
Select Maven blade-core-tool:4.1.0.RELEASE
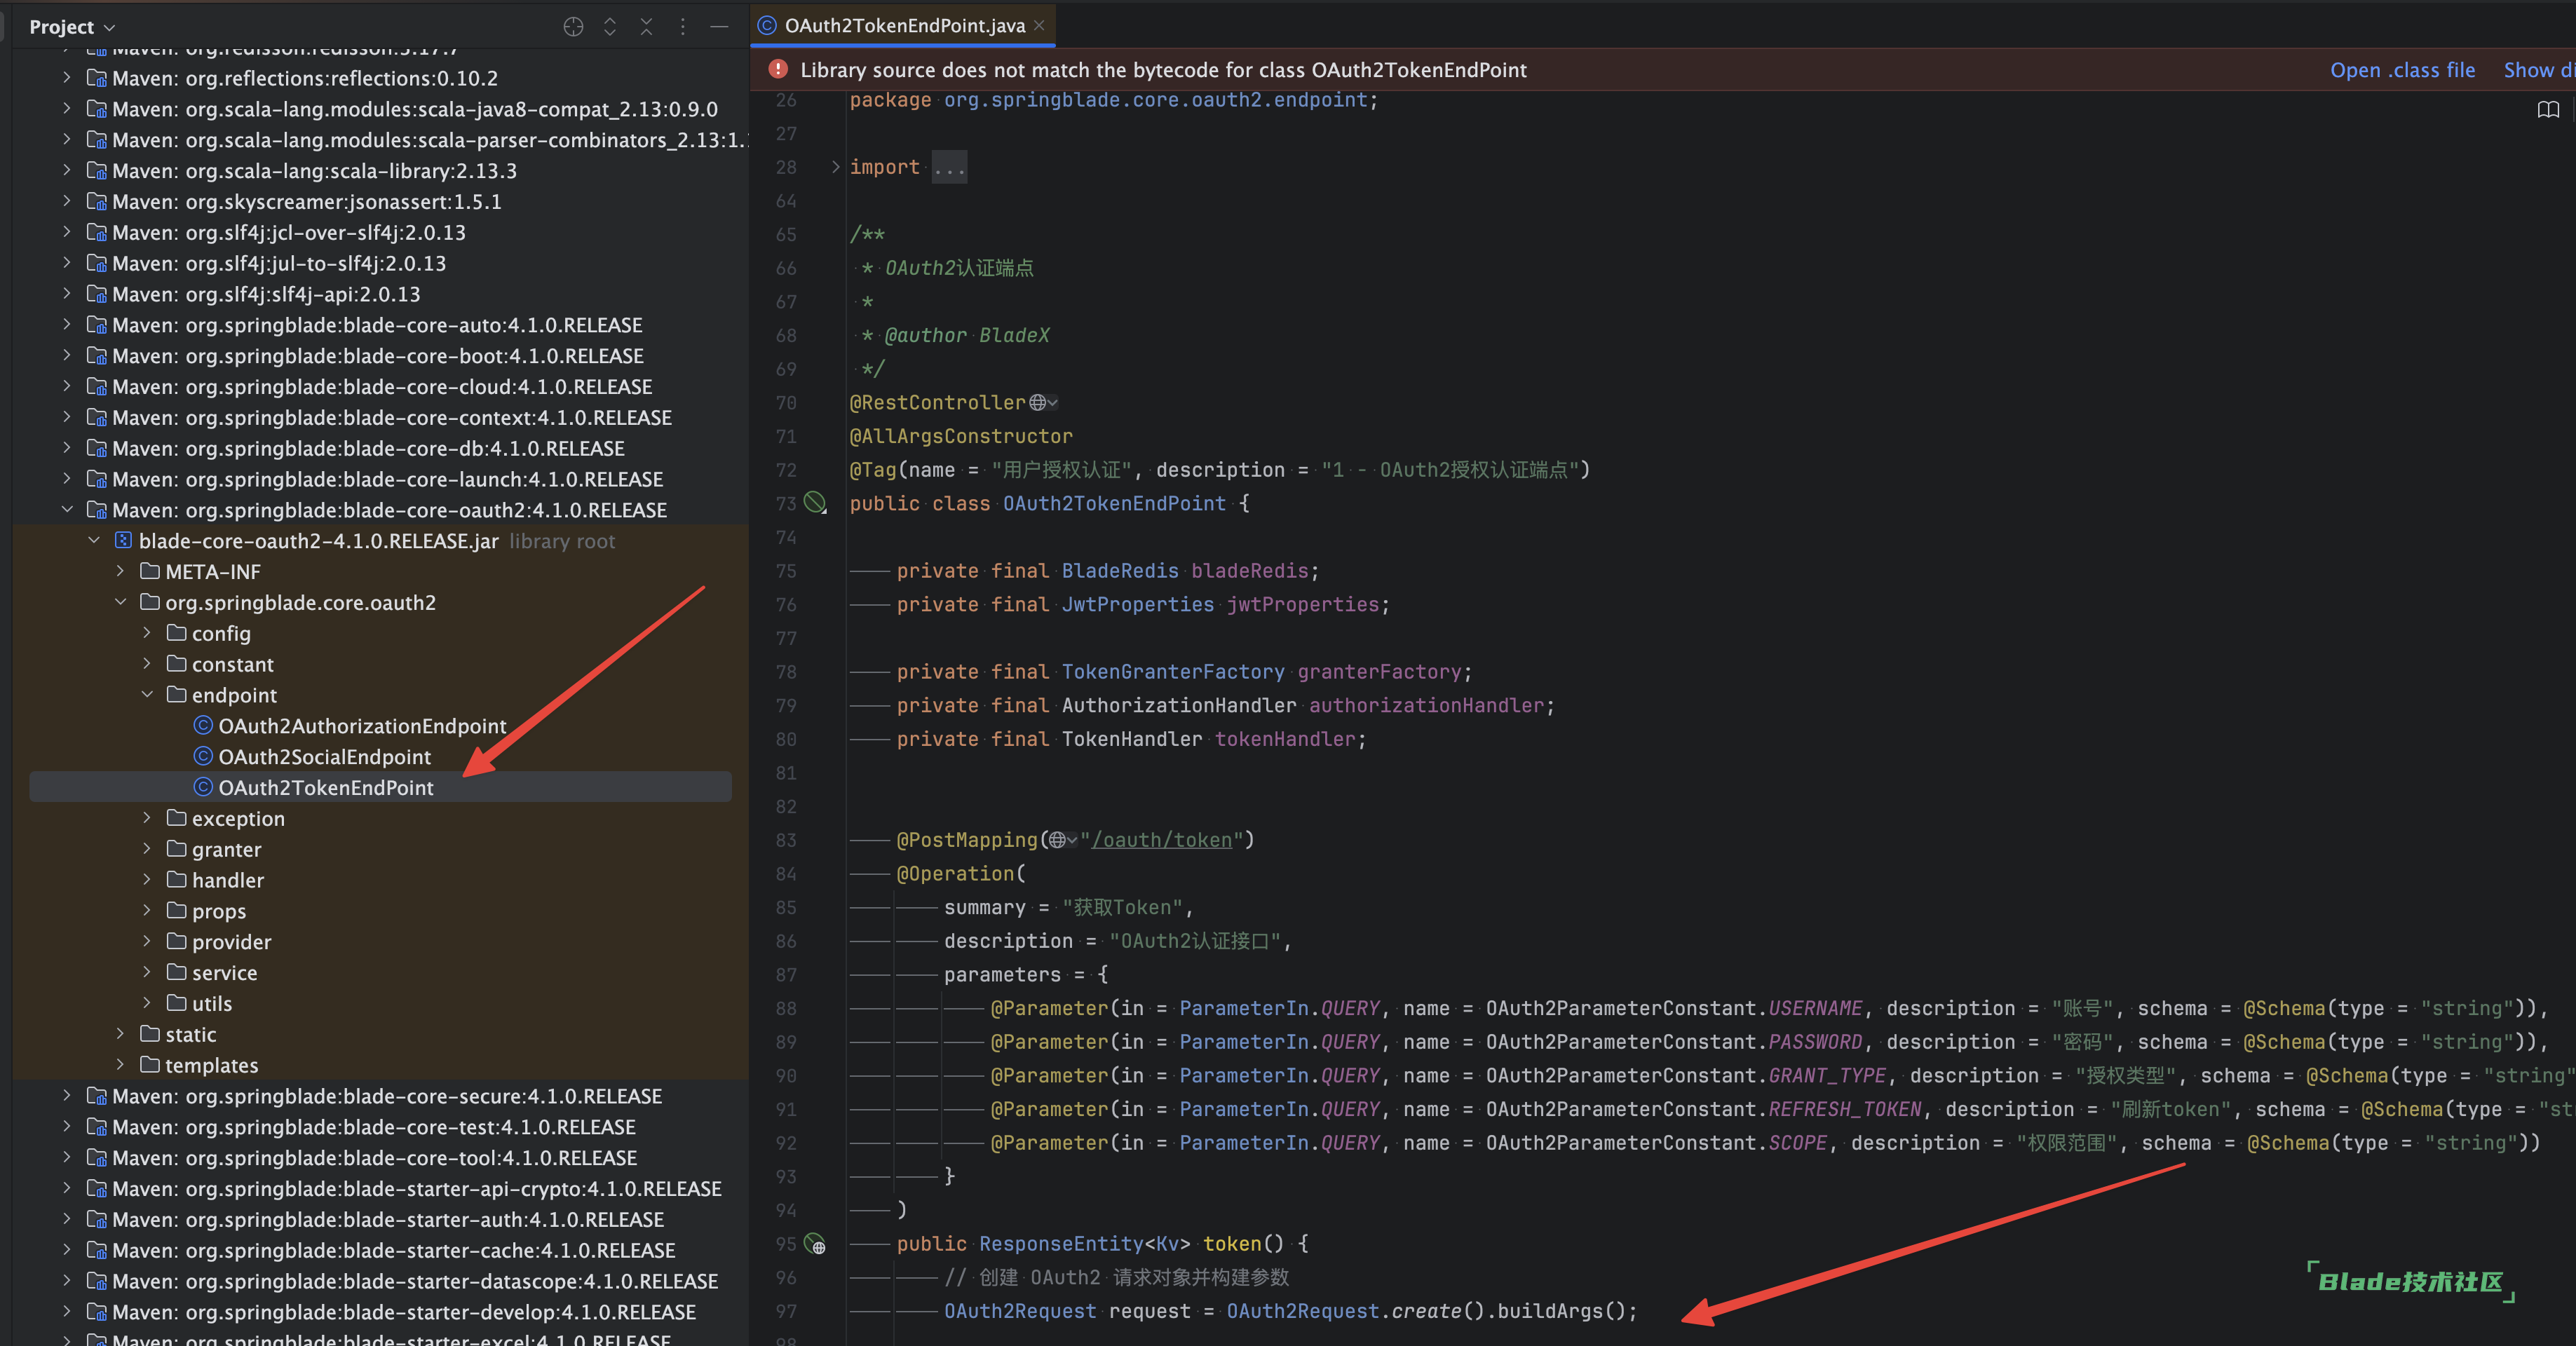374,1158
